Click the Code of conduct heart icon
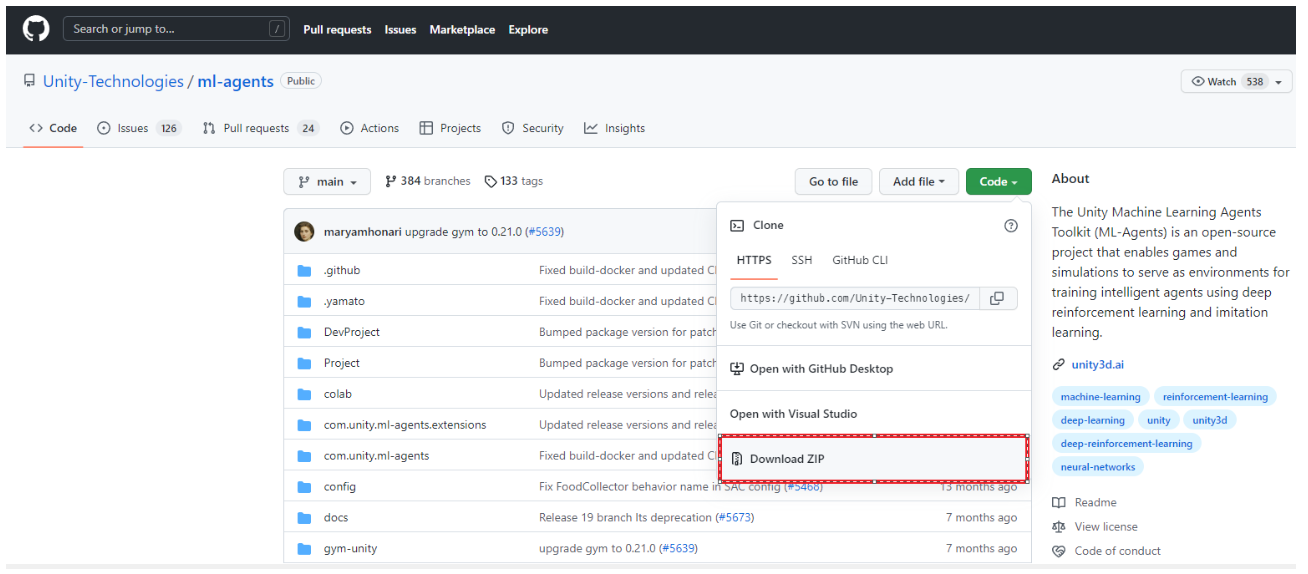 (x=1059, y=551)
